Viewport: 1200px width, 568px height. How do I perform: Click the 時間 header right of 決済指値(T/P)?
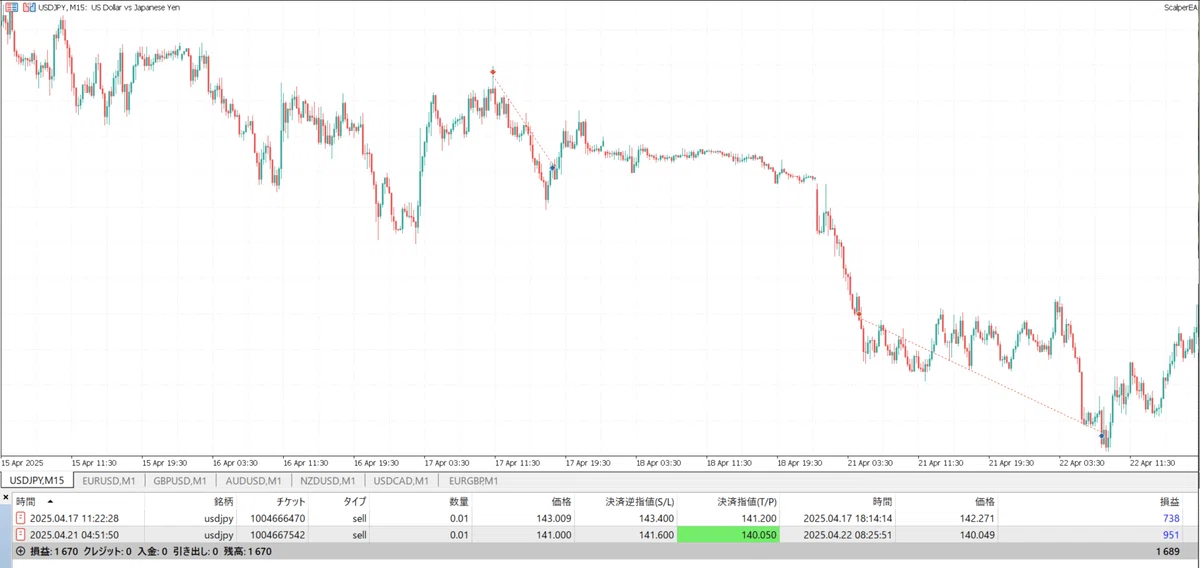coord(880,500)
